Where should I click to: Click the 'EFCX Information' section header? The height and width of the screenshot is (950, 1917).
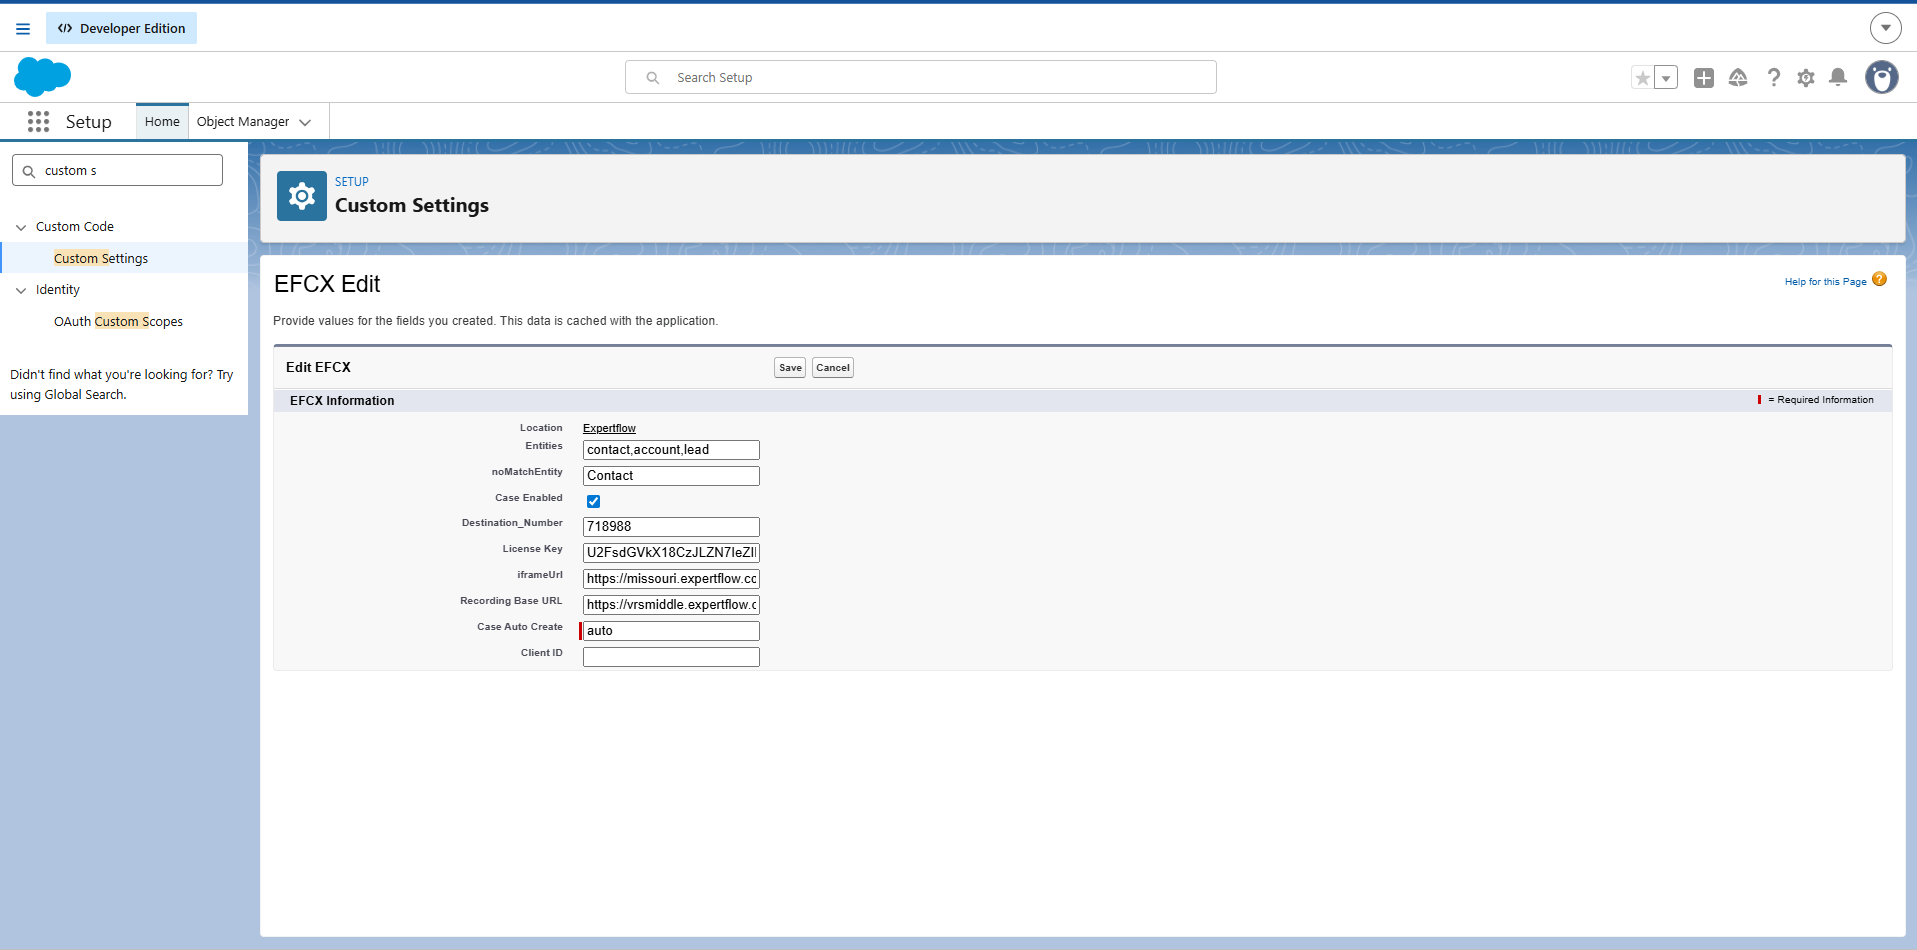coord(342,401)
